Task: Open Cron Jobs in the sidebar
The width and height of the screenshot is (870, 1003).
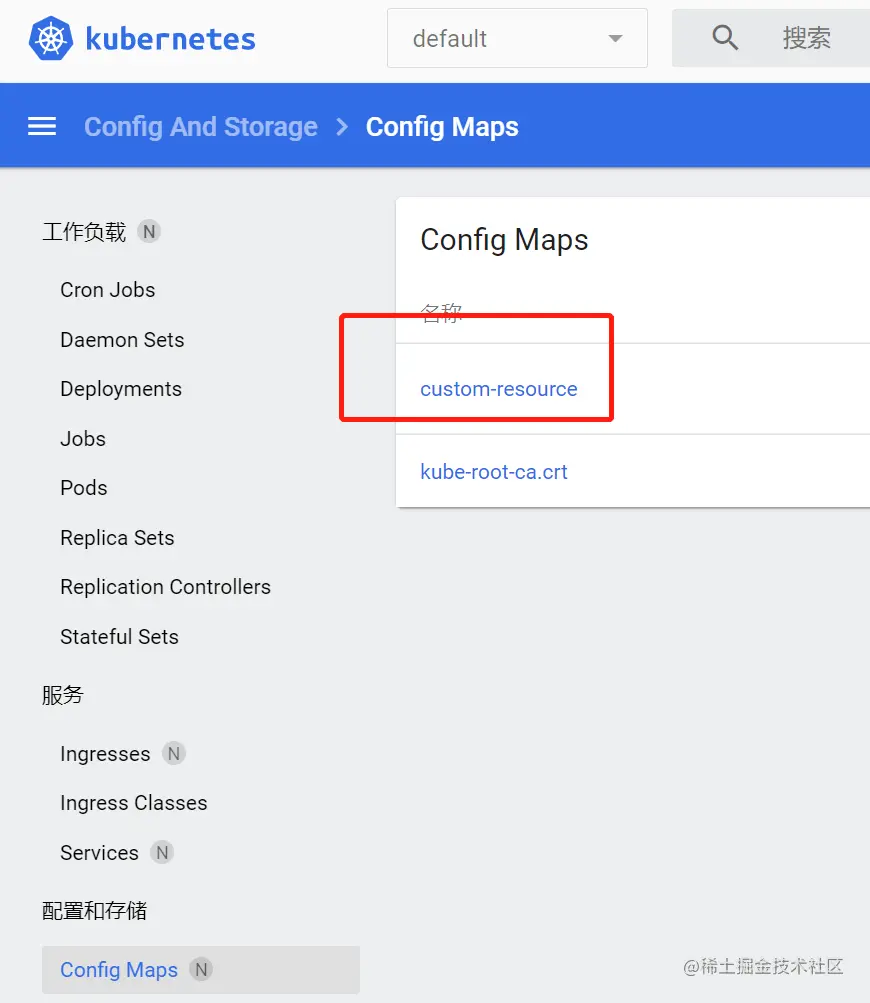Action: coord(107,290)
